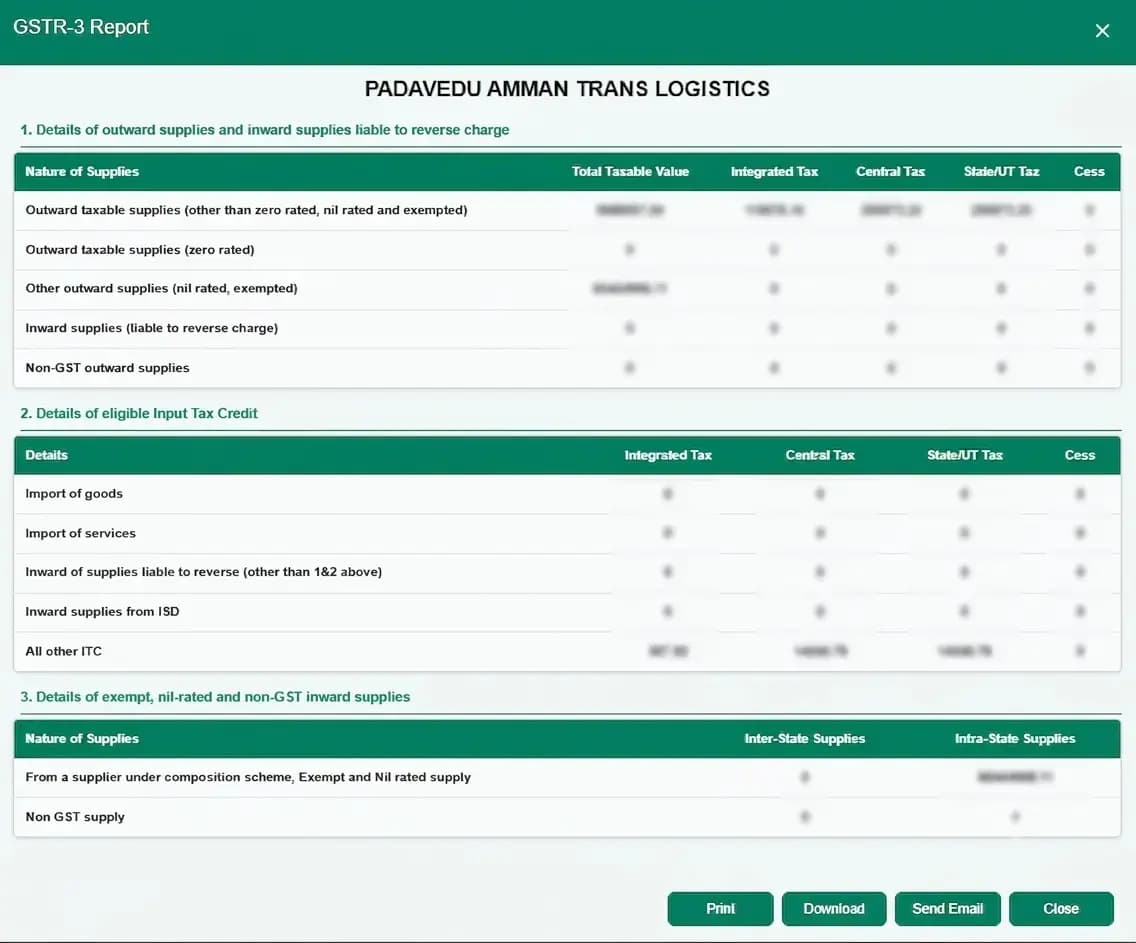
Task: Select Inward of supplies liable to reverse row
Action: point(567,572)
